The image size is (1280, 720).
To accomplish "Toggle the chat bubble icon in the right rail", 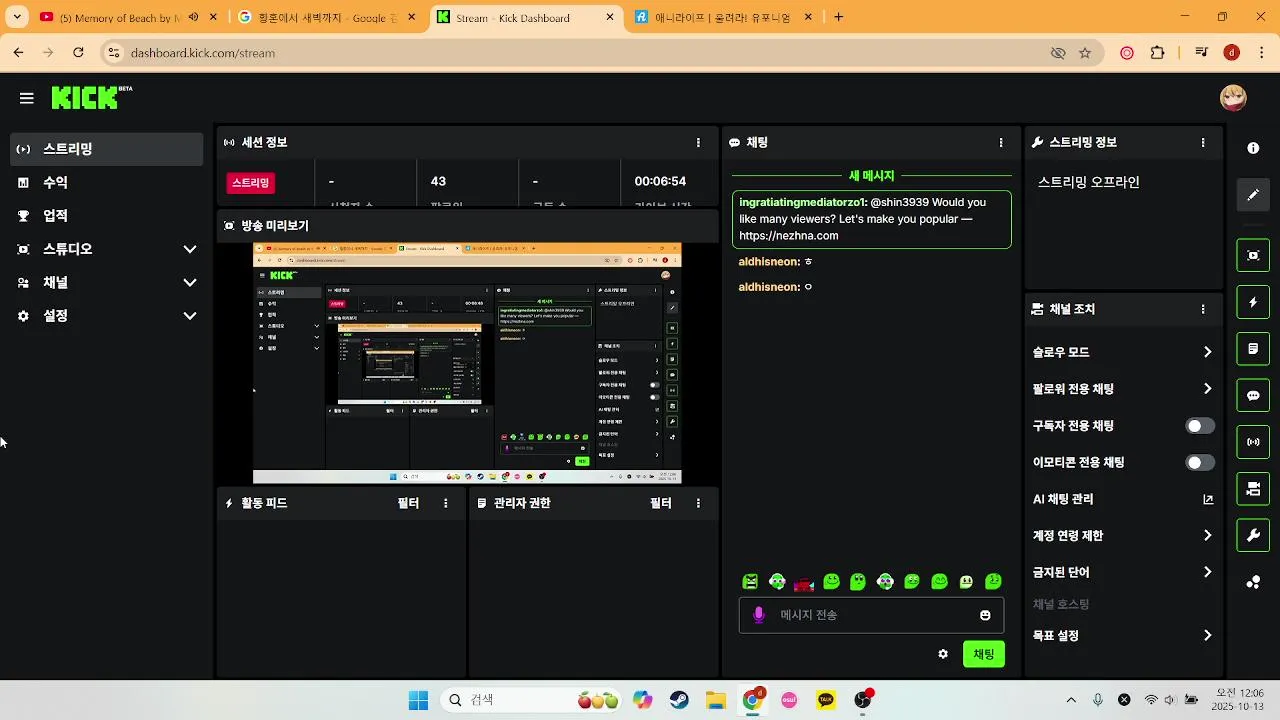I will coord(1253,395).
